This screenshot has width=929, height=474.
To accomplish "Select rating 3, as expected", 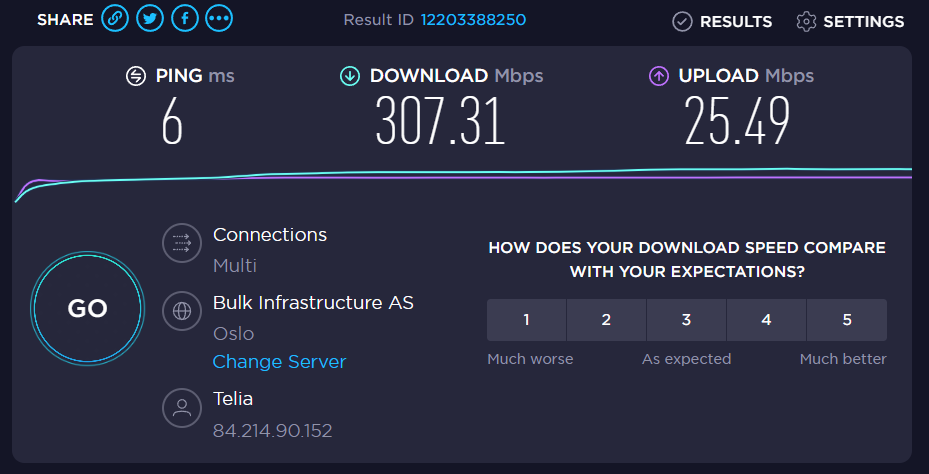I will tap(686, 320).
